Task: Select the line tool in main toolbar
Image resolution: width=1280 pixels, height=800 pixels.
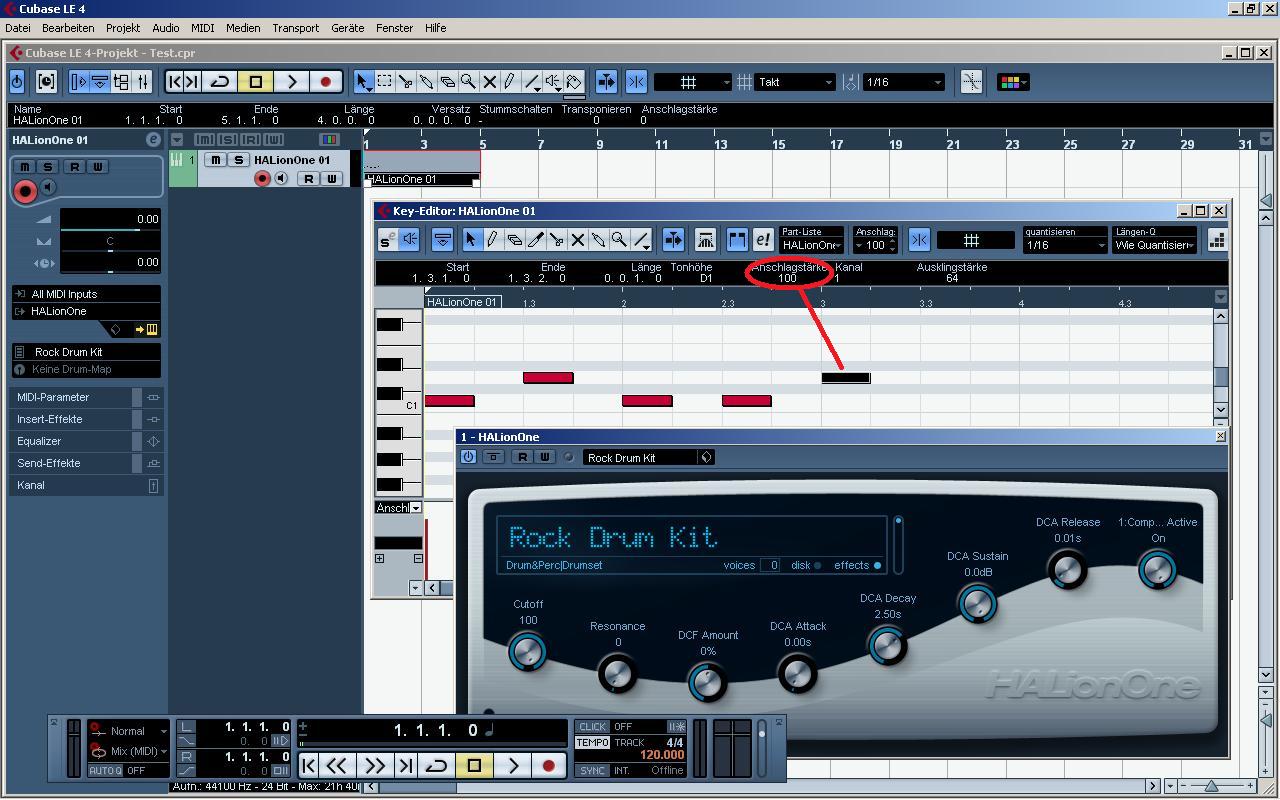Action: [533, 82]
